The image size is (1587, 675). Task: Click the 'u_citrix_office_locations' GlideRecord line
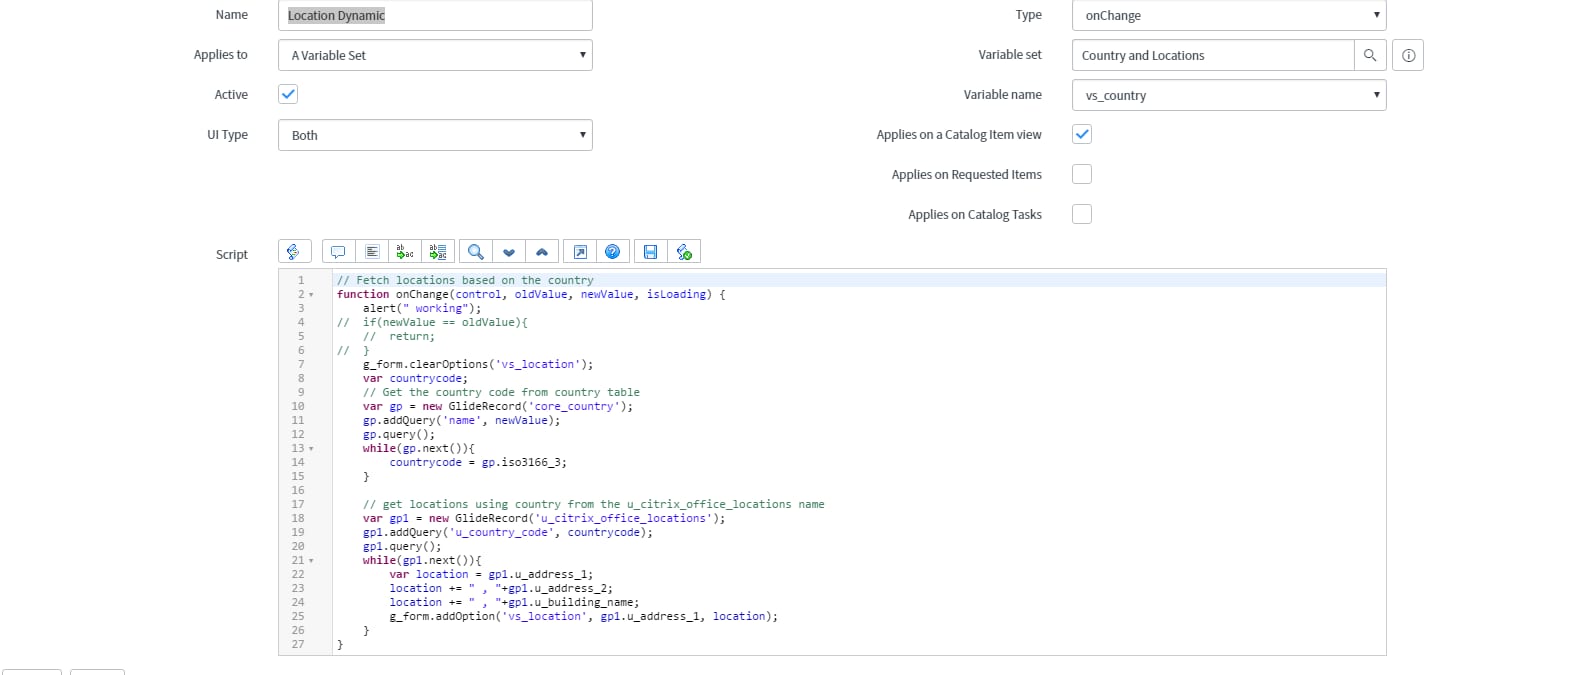pos(544,518)
